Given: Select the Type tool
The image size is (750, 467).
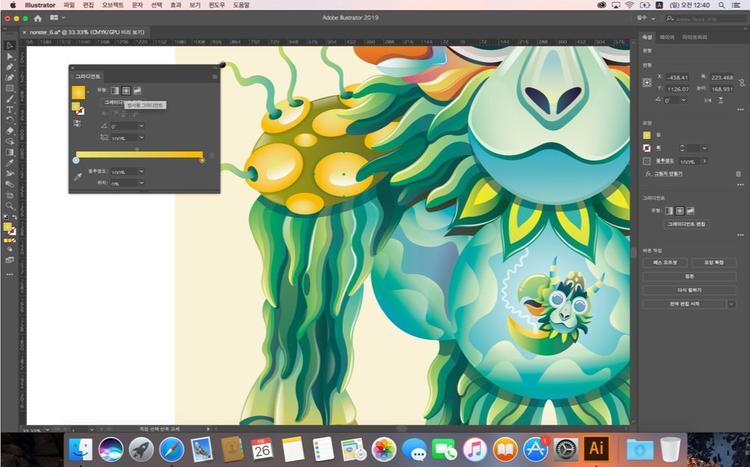Looking at the screenshot, I should (10, 110).
